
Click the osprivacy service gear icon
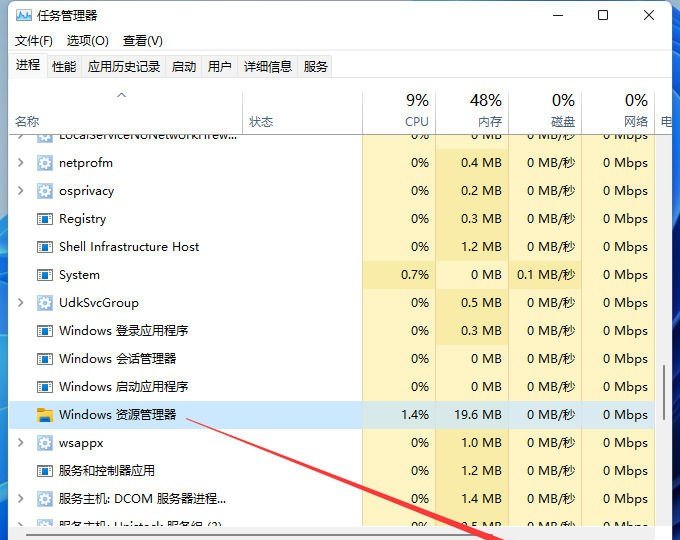(45, 191)
